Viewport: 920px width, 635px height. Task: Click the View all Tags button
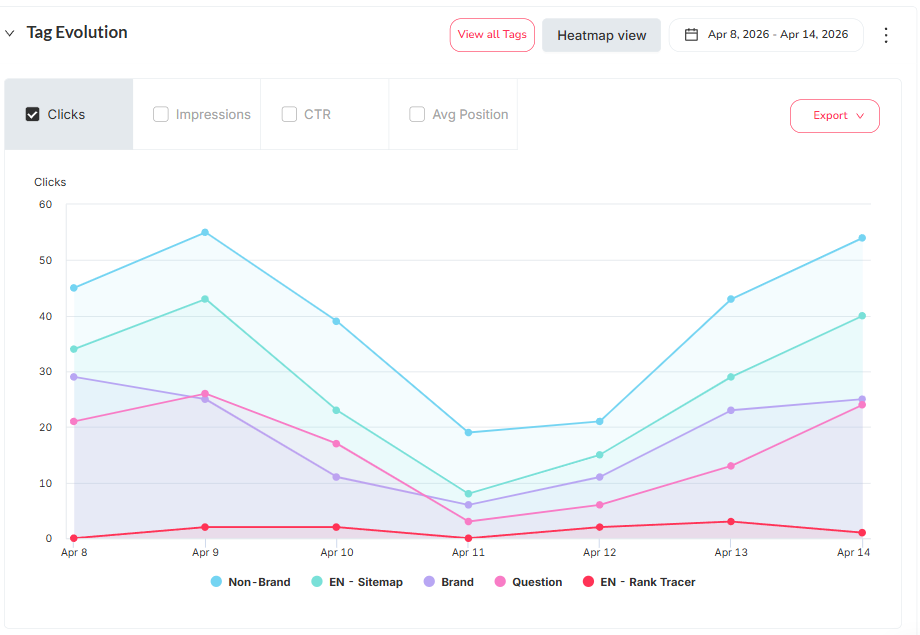(x=492, y=35)
